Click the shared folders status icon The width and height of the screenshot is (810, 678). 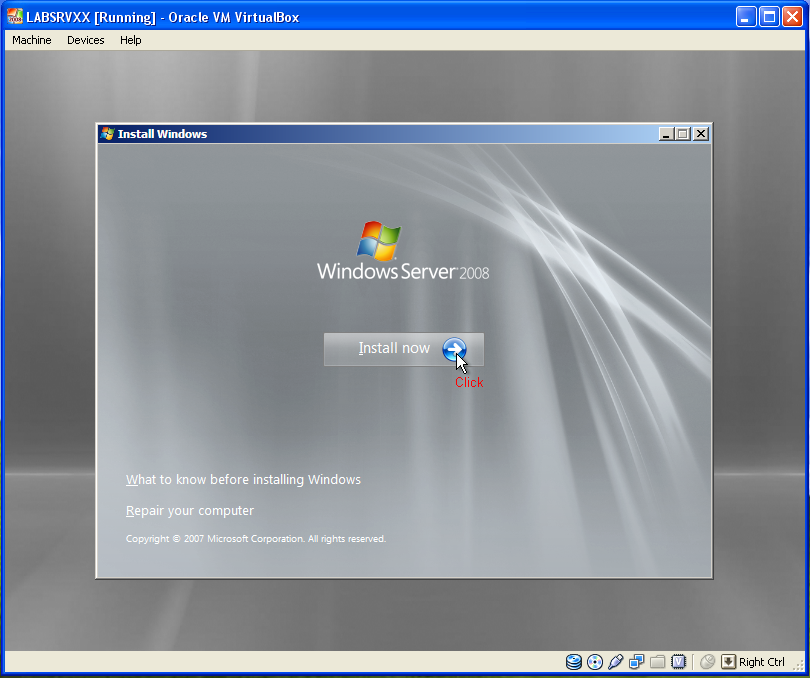click(657, 661)
